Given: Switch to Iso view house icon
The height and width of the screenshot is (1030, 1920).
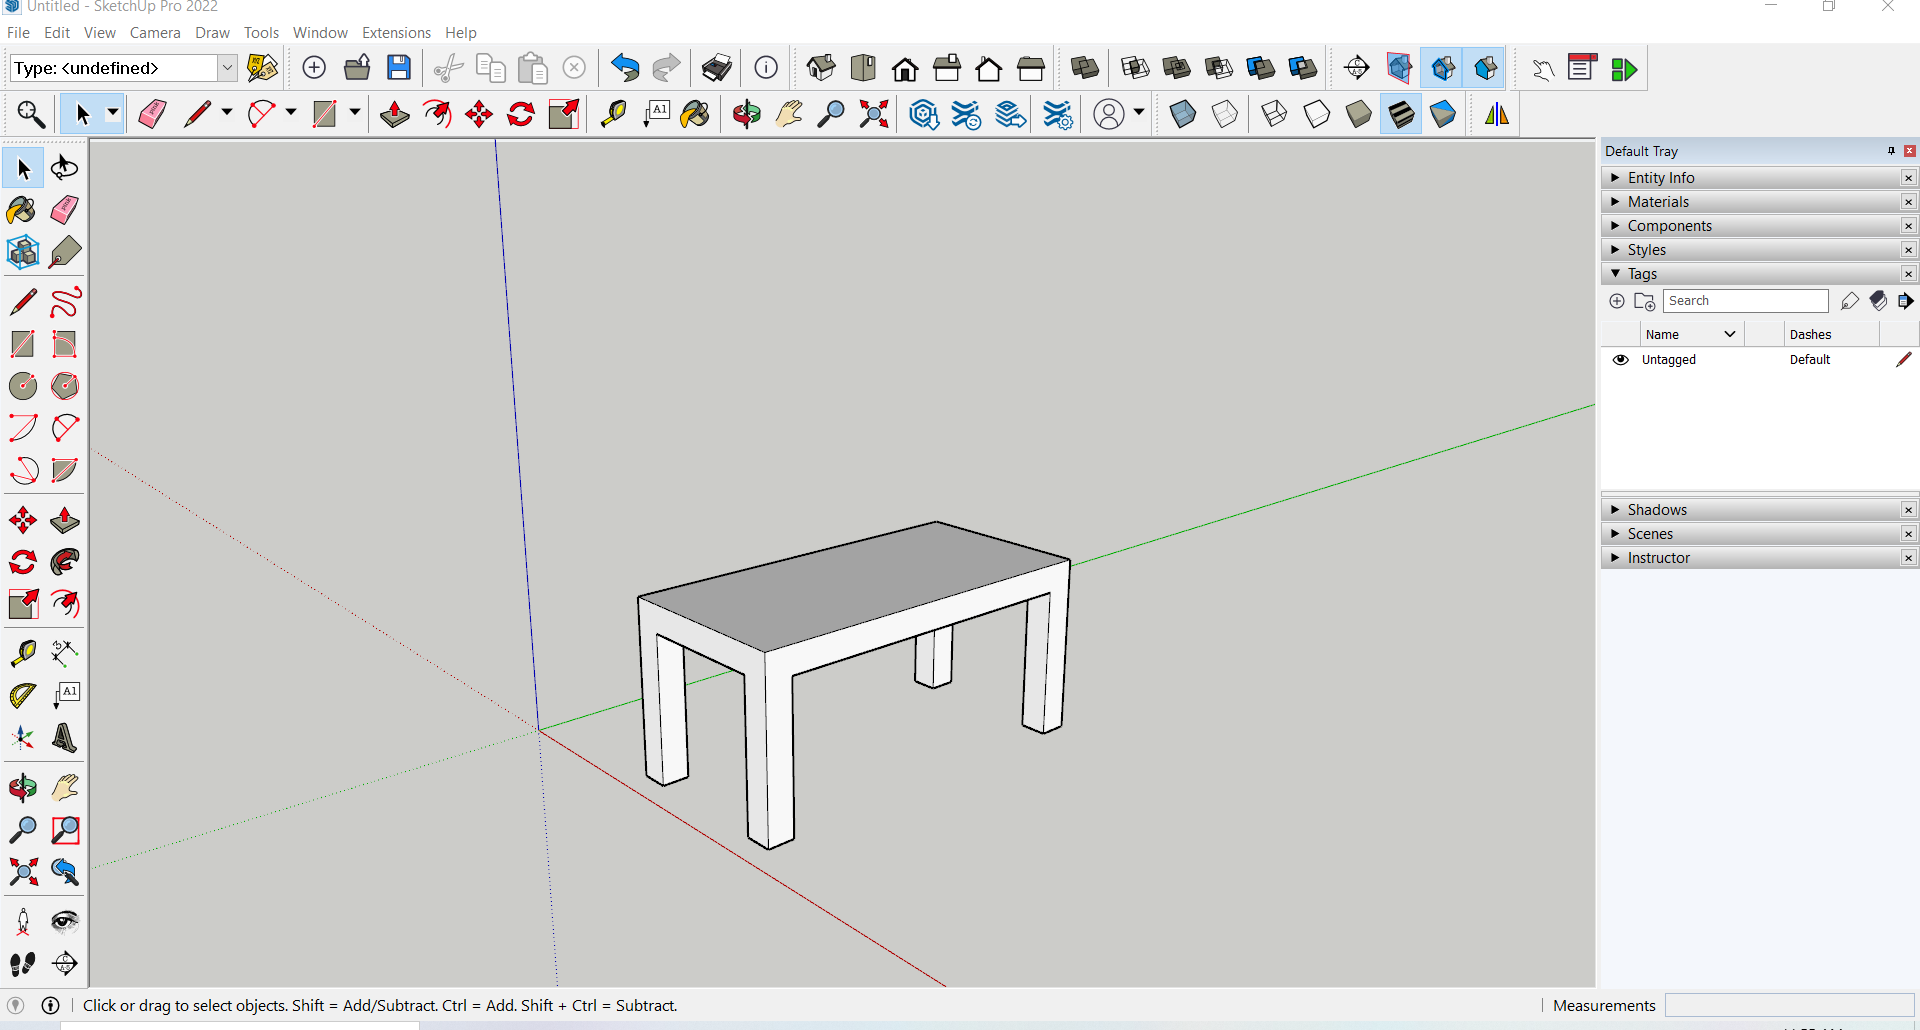Looking at the screenshot, I should coord(821,68).
